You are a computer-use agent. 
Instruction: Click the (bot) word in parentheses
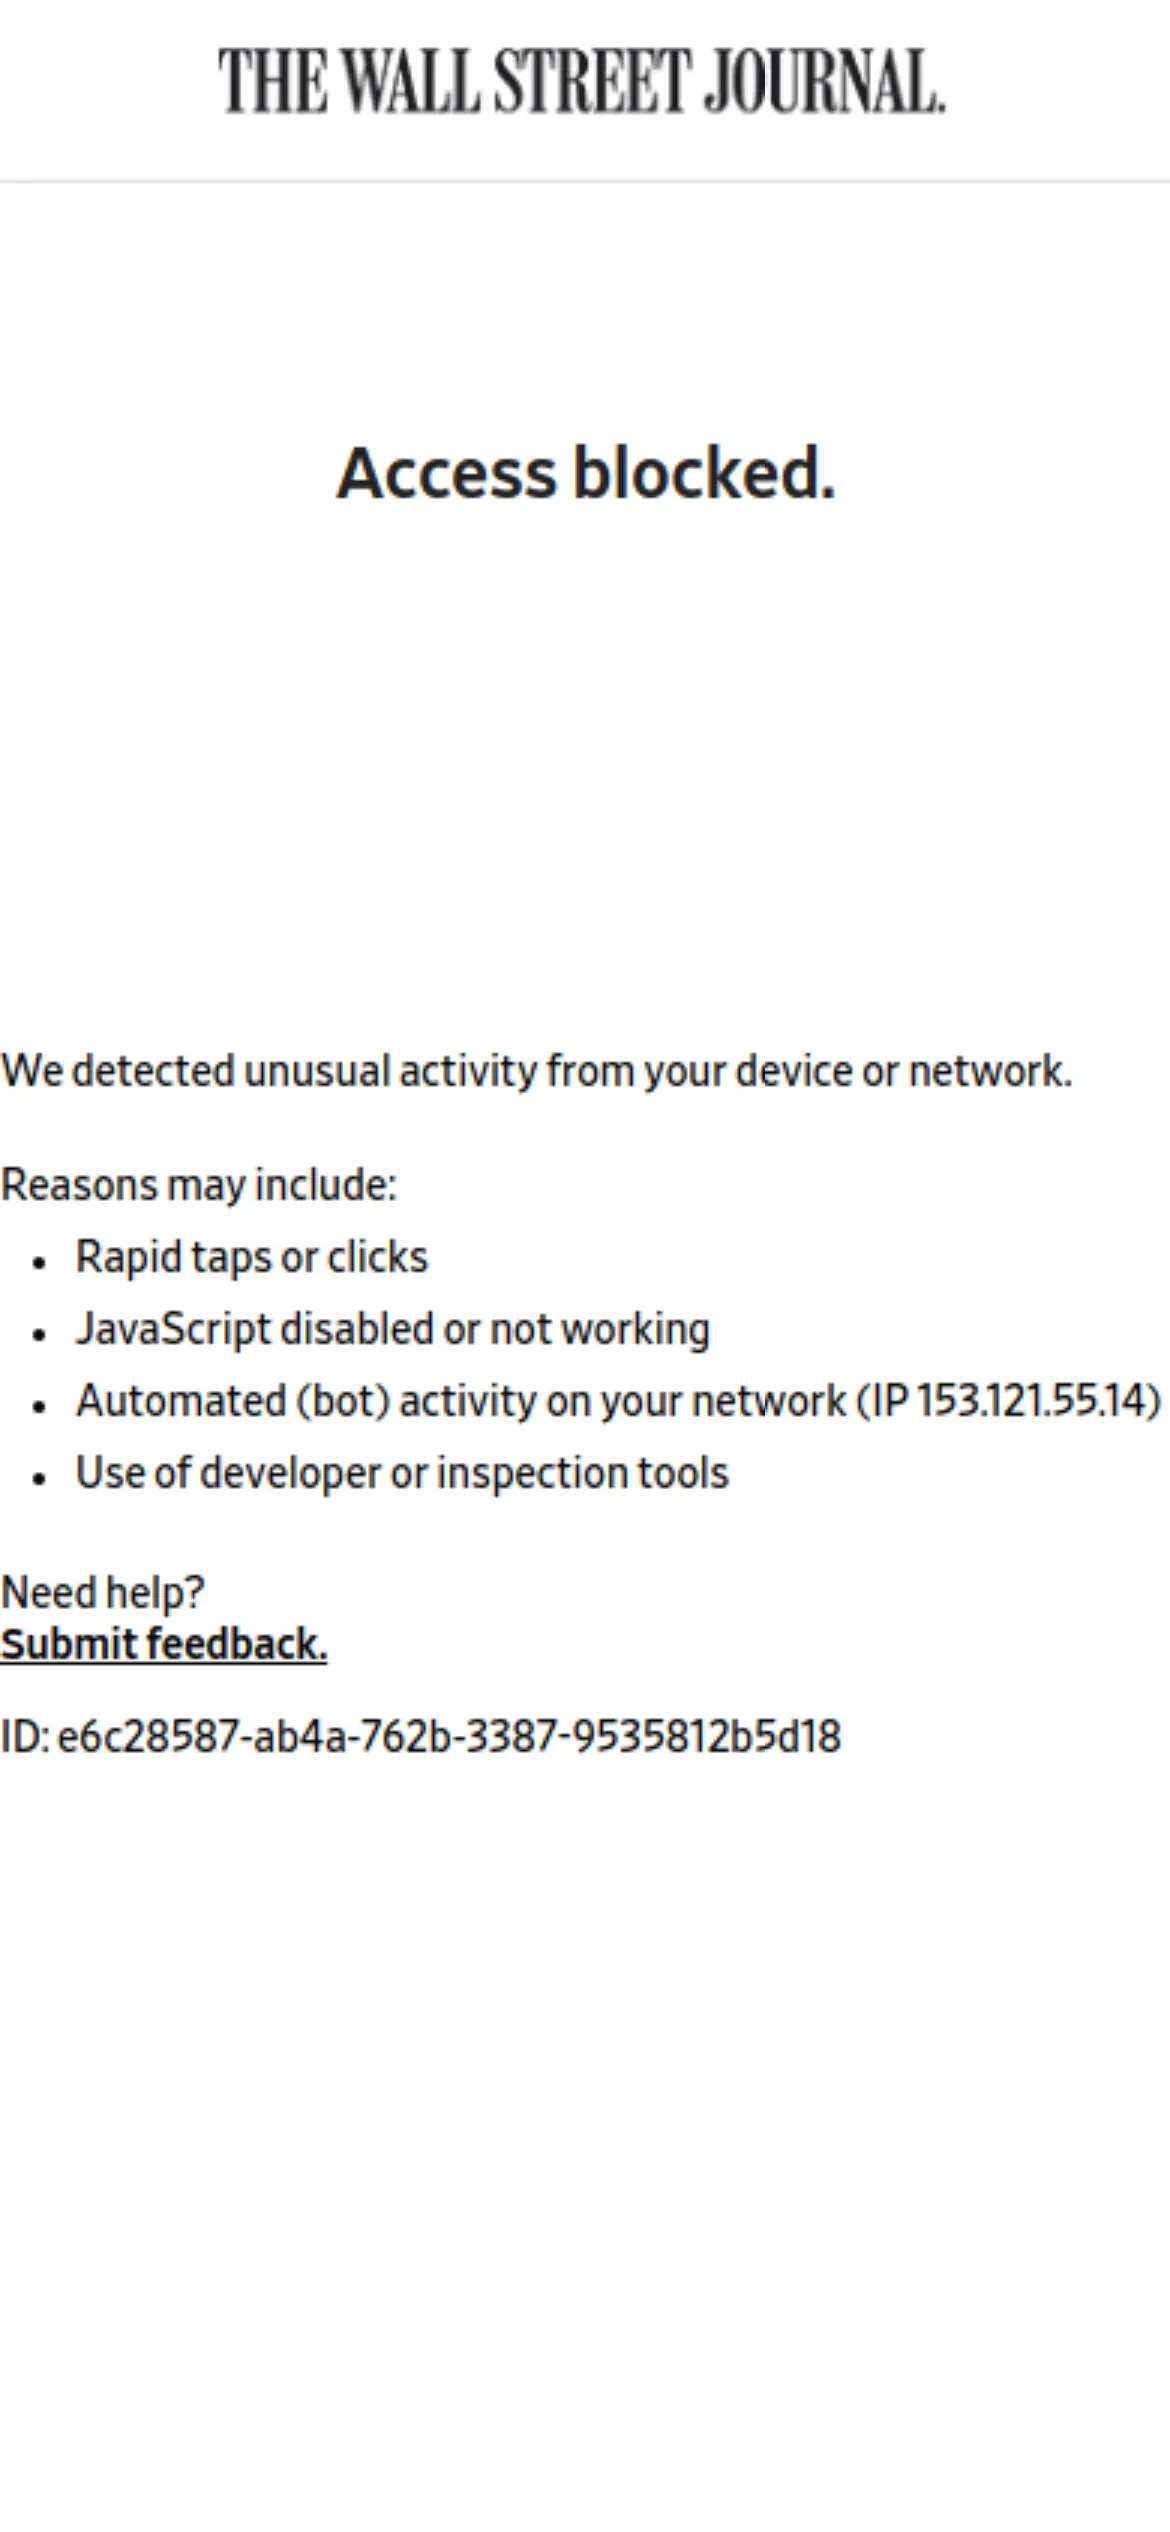tap(342, 1401)
